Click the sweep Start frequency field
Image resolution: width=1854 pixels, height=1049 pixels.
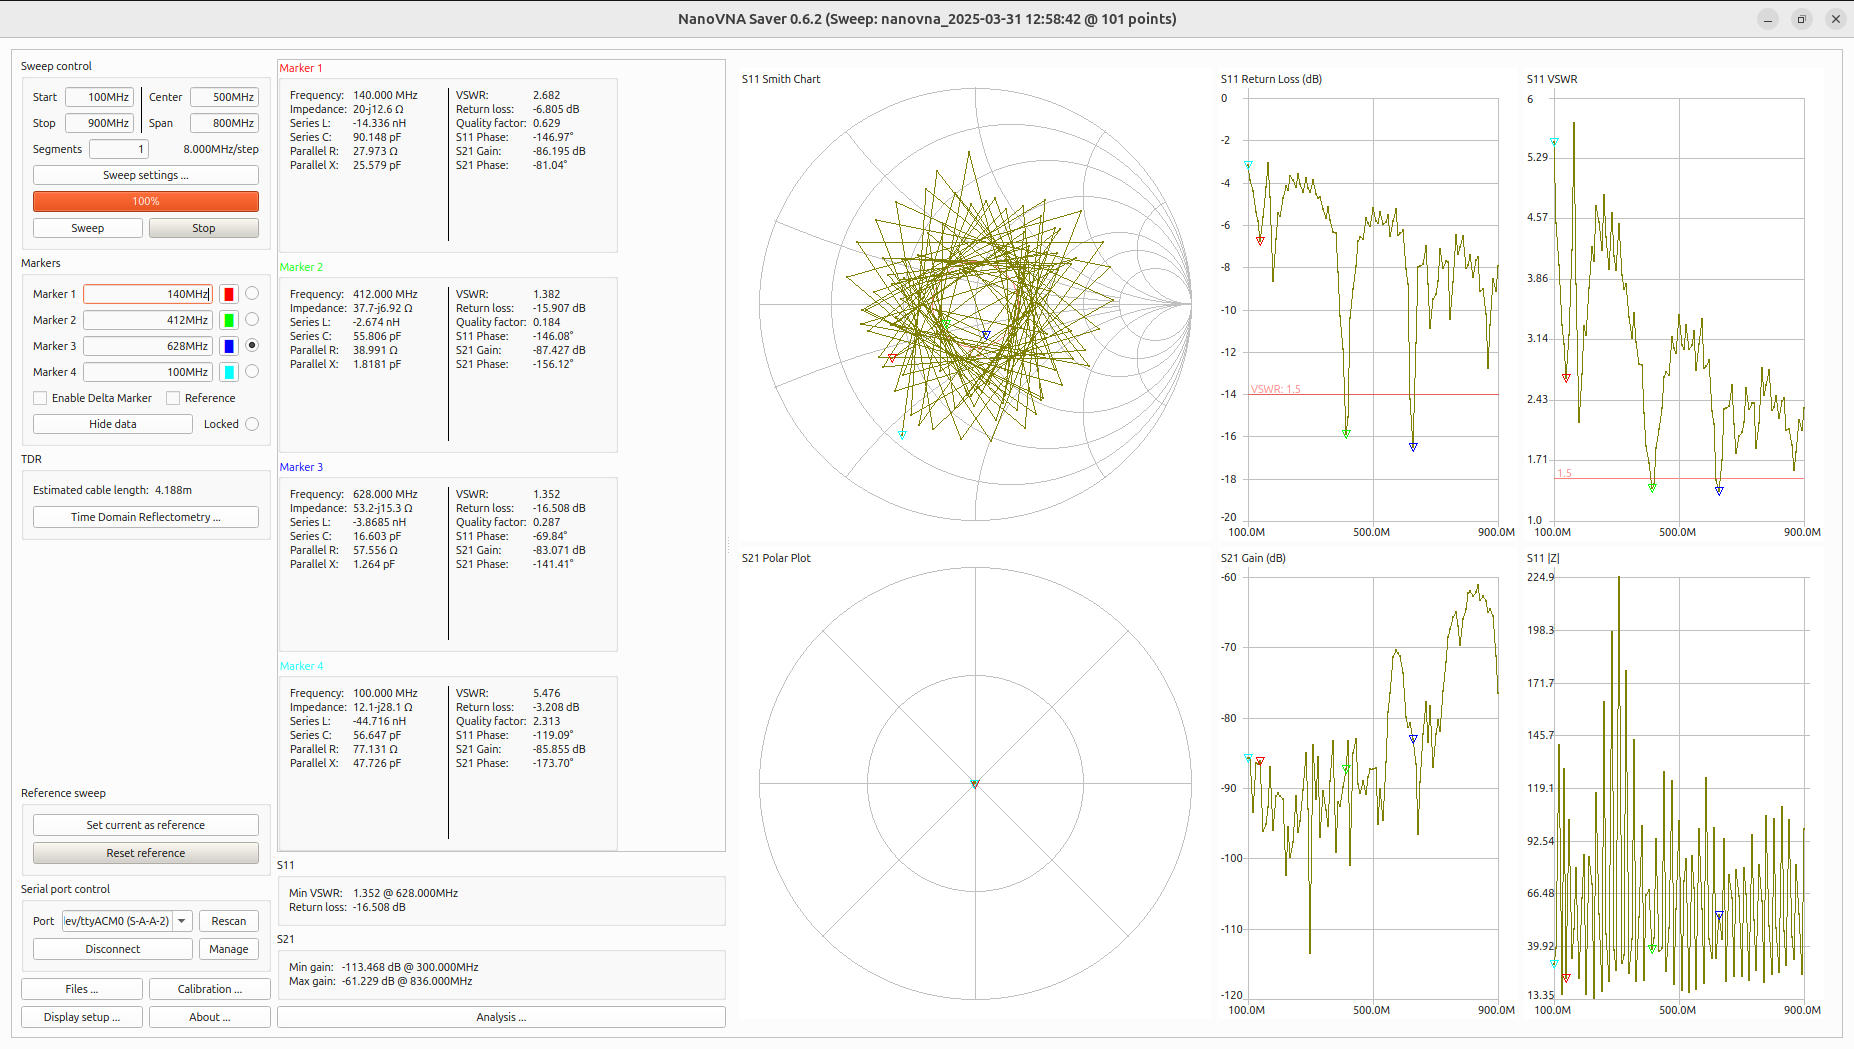[x=100, y=97]
